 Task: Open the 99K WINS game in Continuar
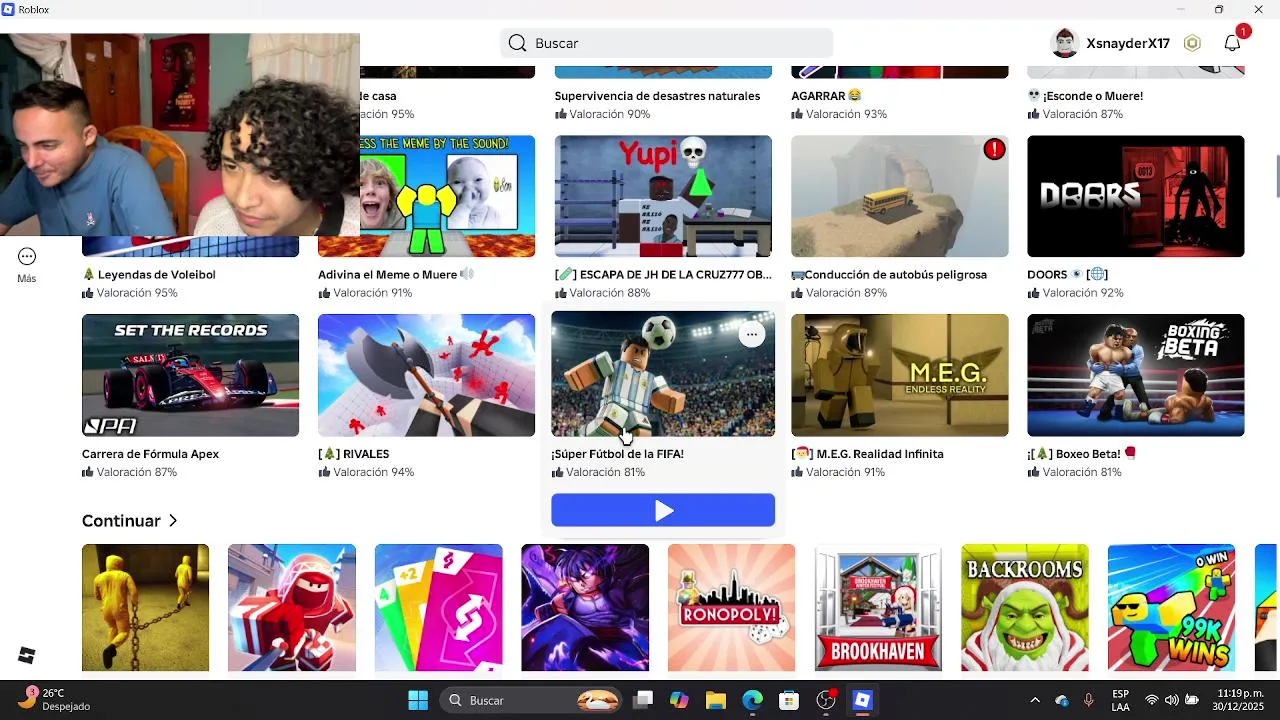tap(1172, 608)
